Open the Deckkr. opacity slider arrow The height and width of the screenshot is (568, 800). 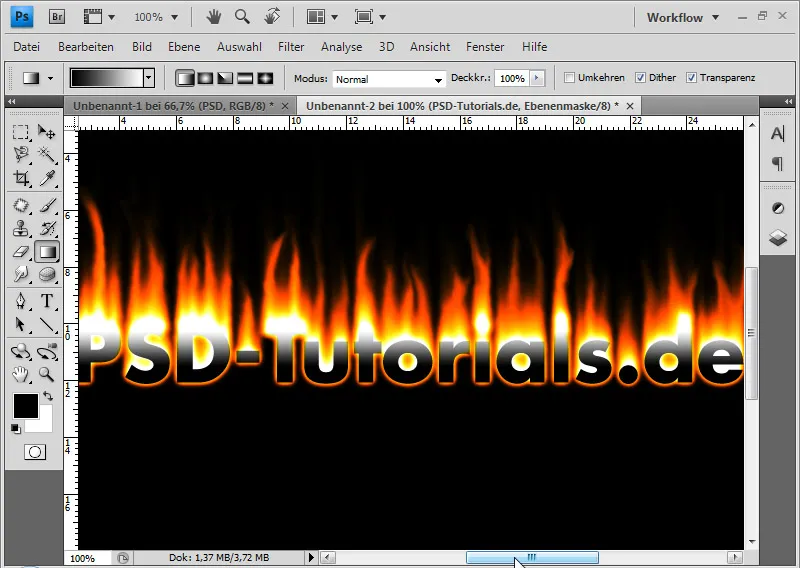point(536,78)
